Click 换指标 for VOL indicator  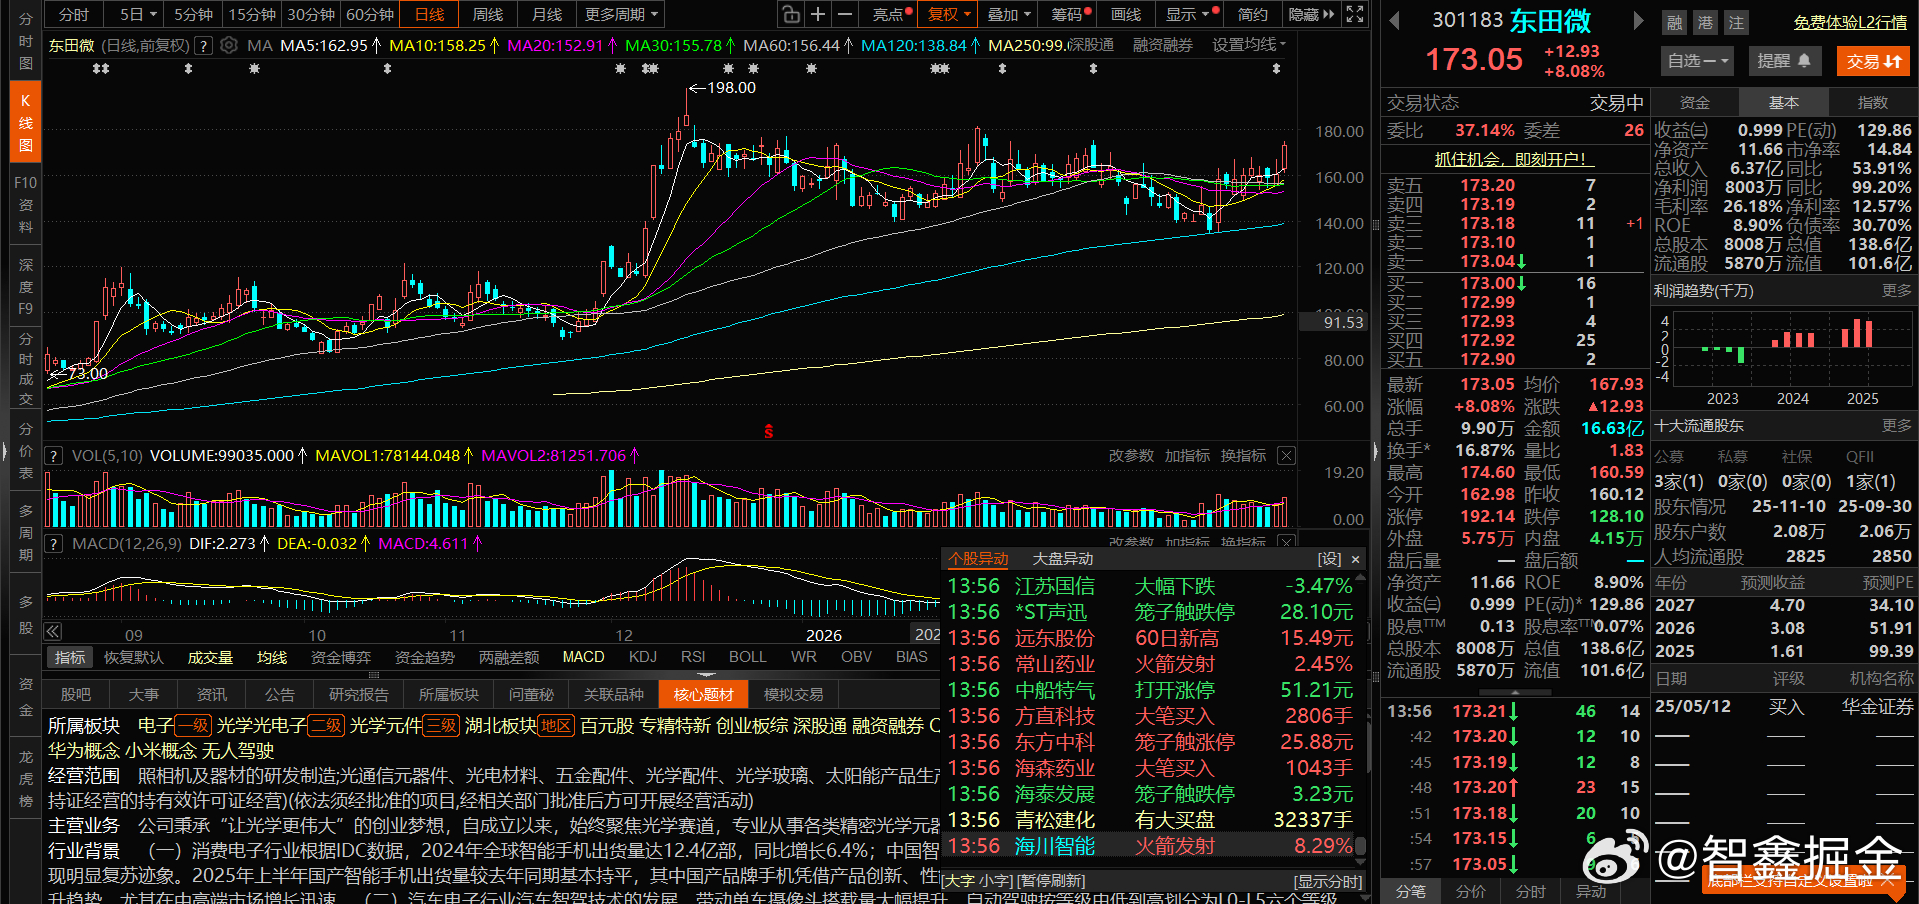1243,456
